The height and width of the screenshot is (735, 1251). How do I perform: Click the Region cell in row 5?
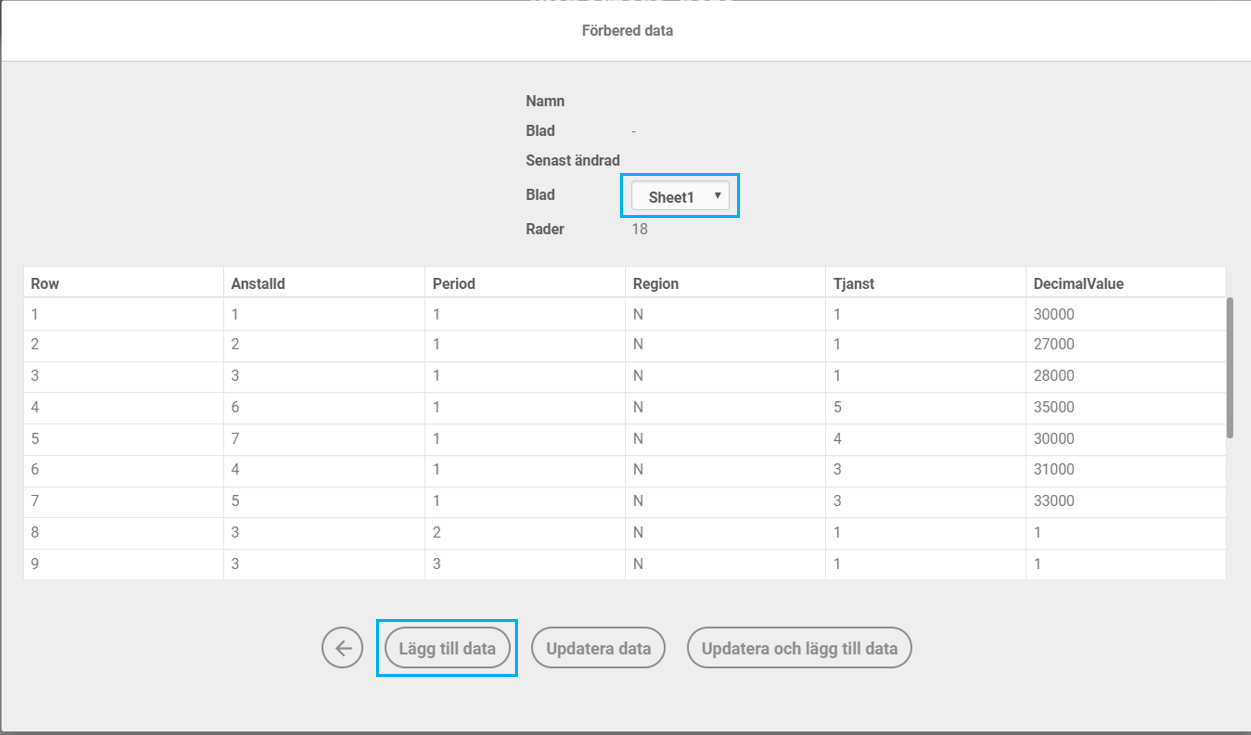pos(638,439)
